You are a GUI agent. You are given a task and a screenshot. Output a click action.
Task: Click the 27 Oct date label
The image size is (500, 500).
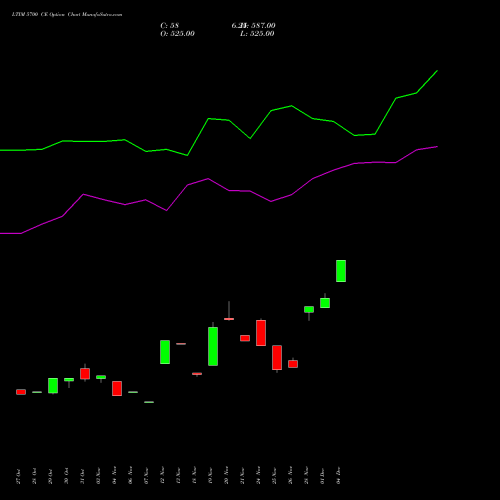(19, 476)
